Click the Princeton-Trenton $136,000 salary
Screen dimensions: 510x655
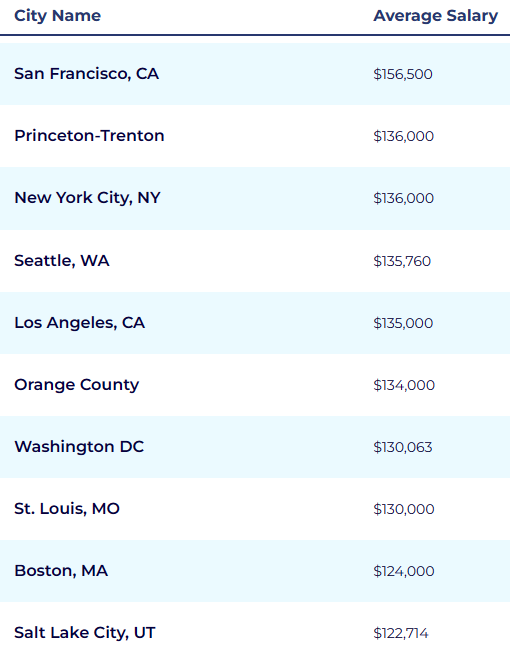[x=403, y=136]
